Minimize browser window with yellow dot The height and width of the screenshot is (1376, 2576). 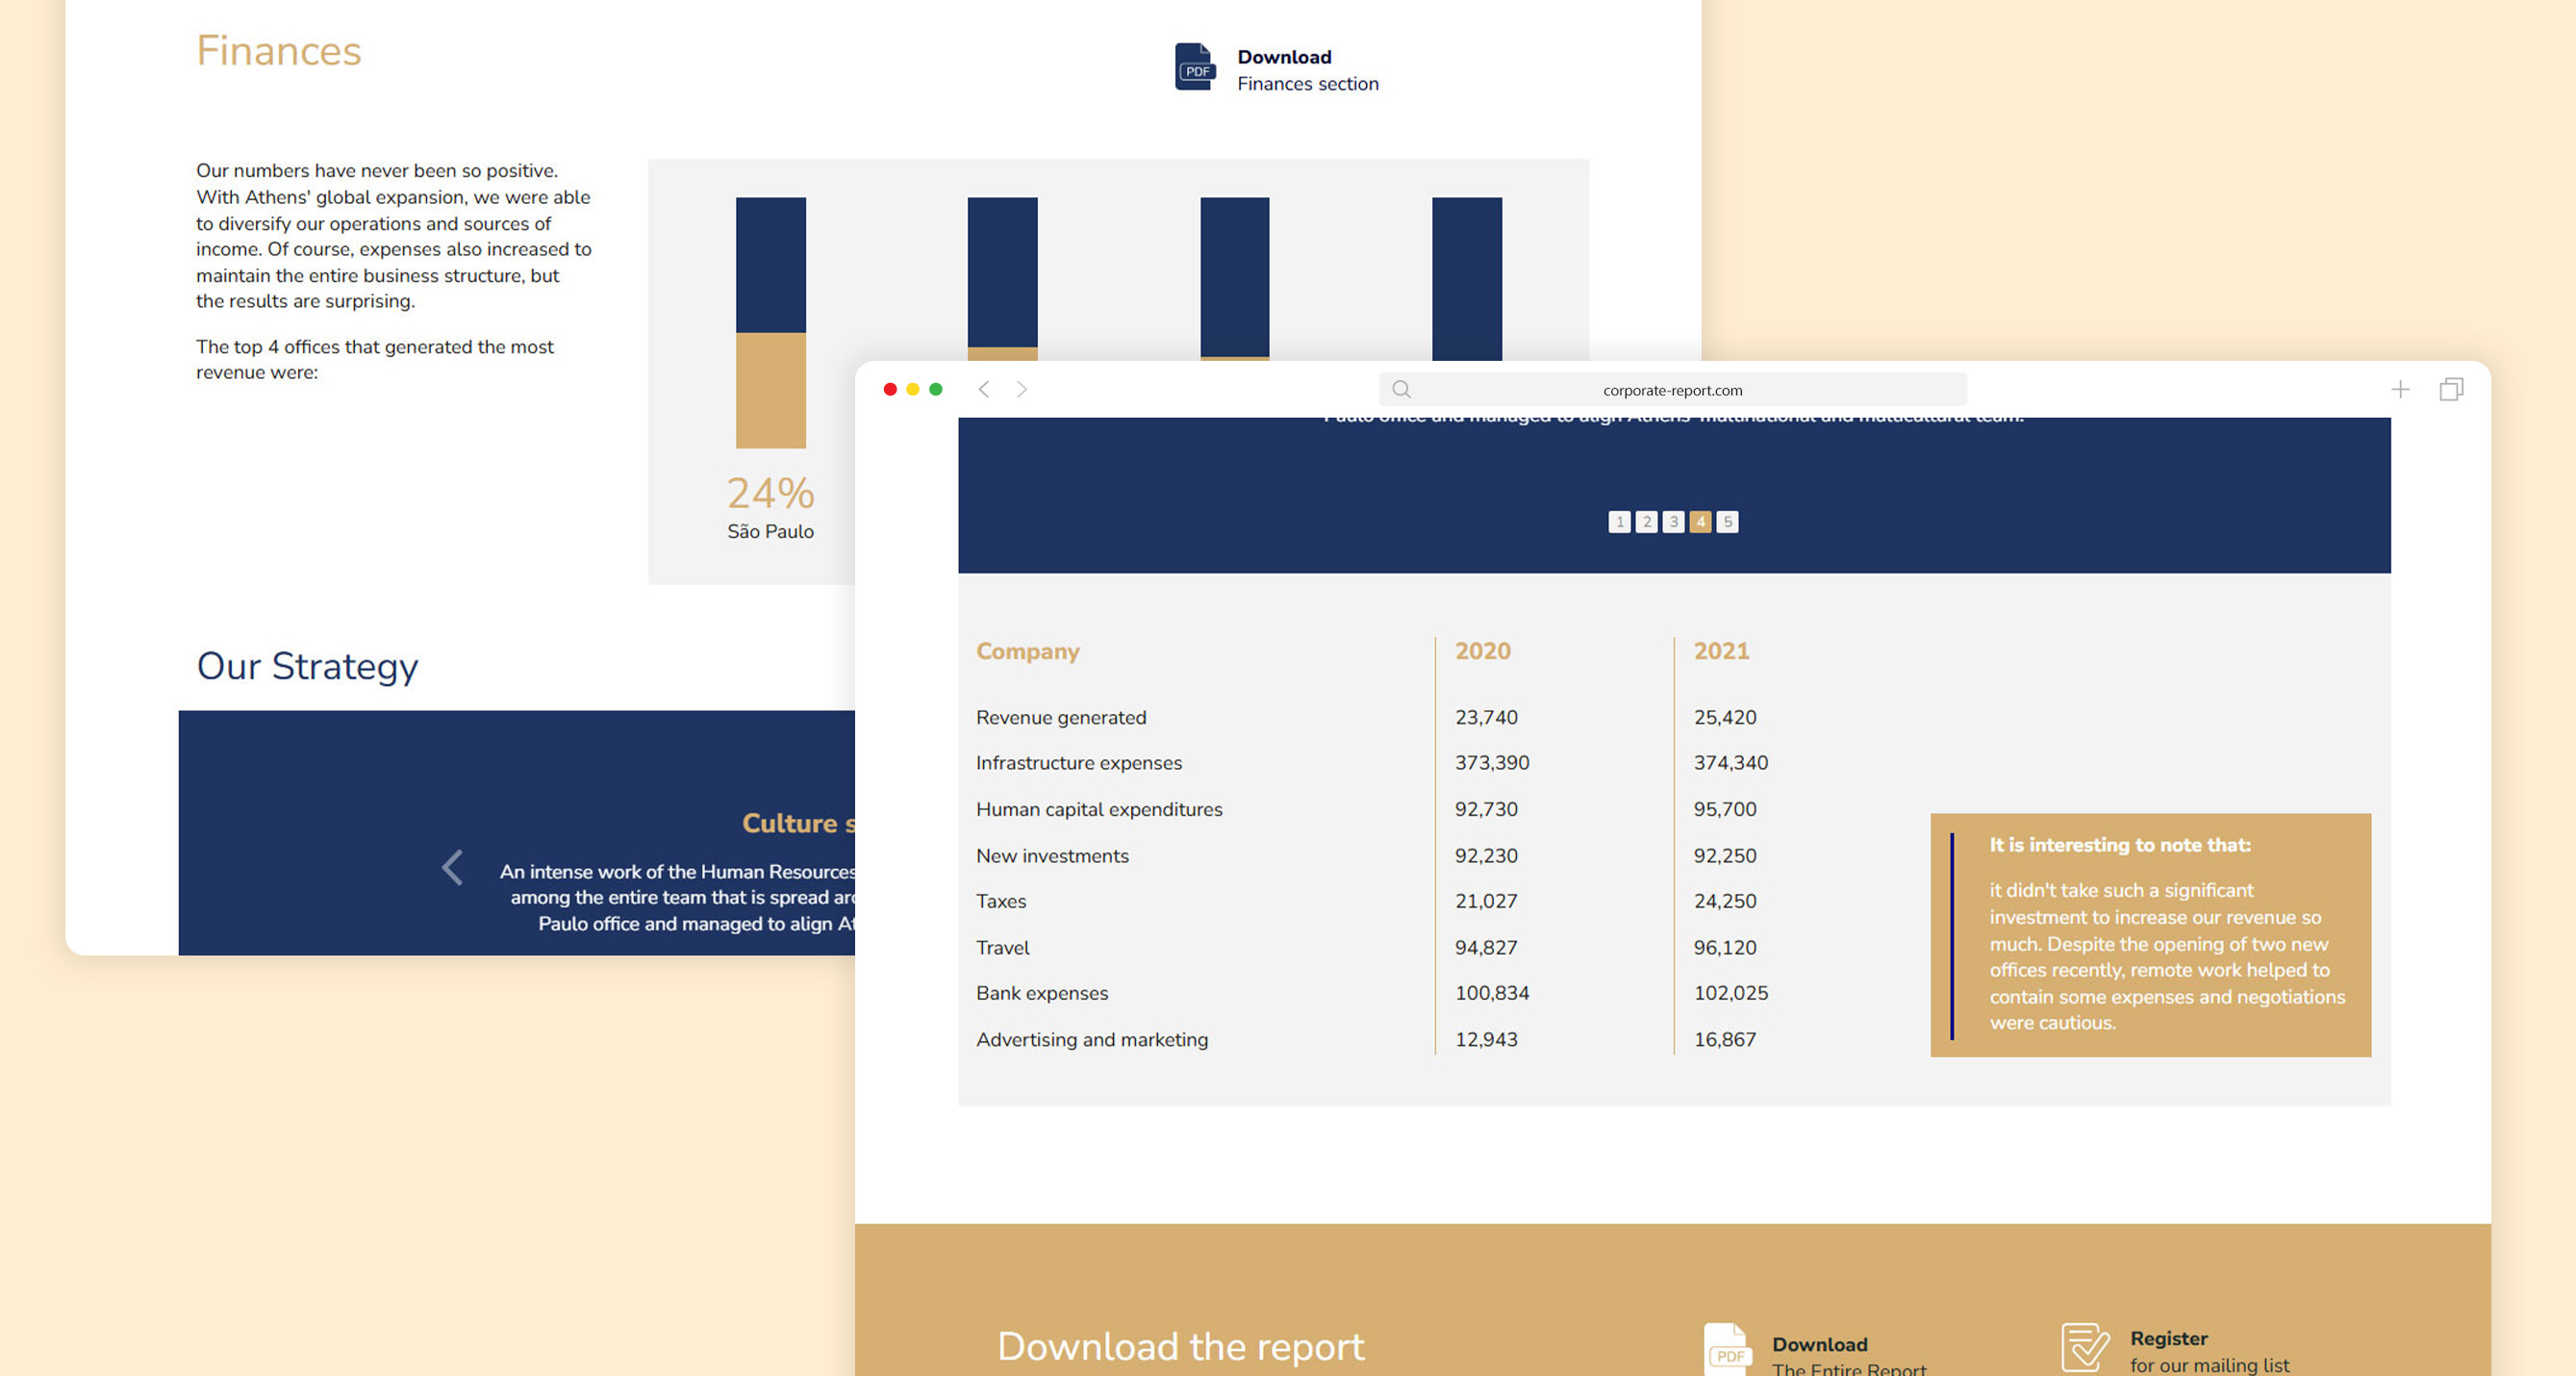click(913, 389)
